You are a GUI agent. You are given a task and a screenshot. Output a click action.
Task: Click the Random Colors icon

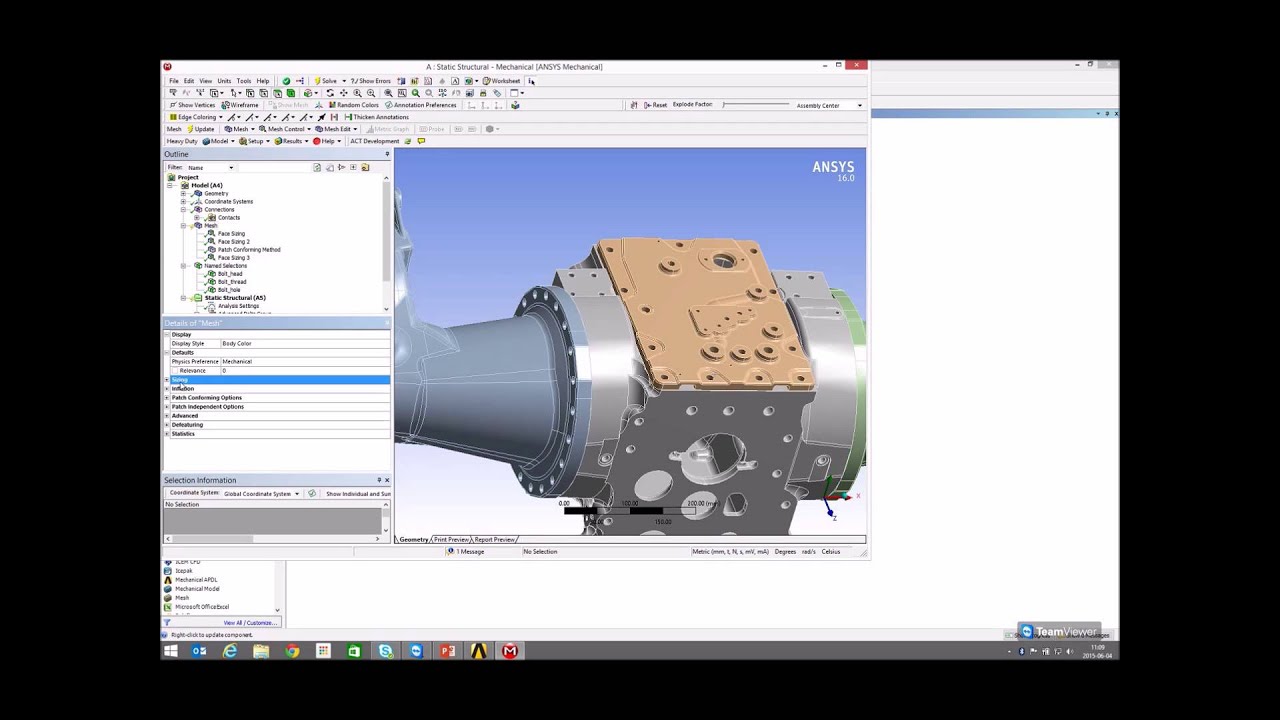331,105
